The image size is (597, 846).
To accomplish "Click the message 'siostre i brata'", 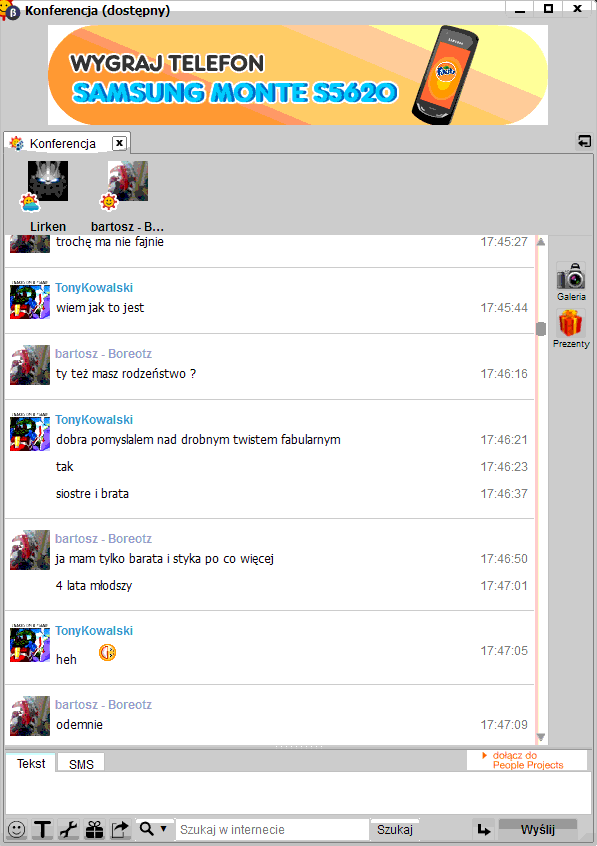I will pyautogui.click(x=92, y=494).
